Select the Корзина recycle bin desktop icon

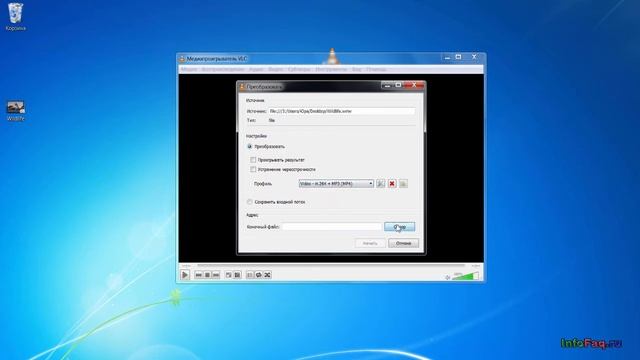point(16,17)
